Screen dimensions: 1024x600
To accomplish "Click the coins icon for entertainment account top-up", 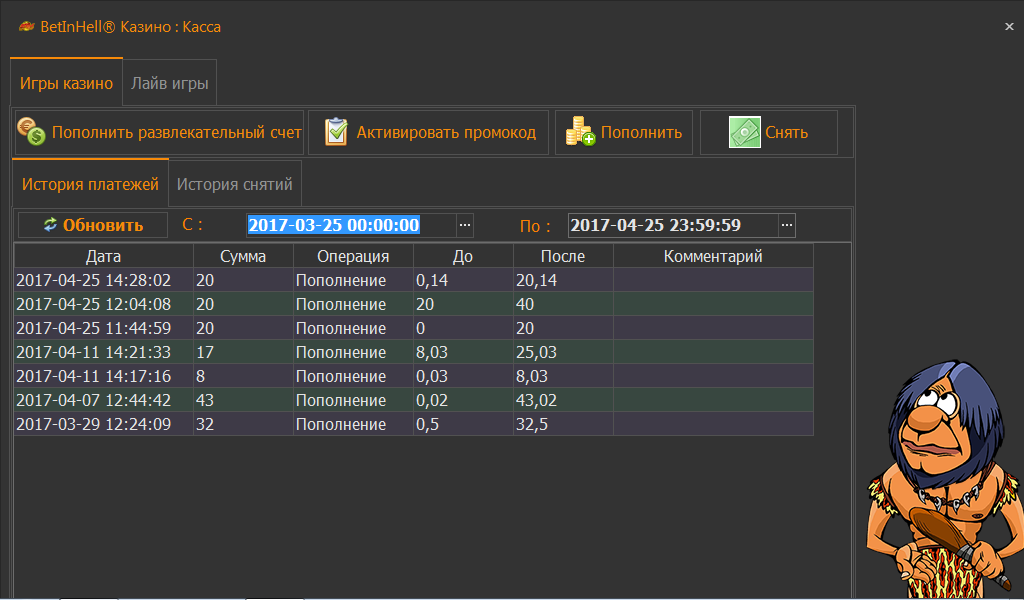I will (32, 132).
